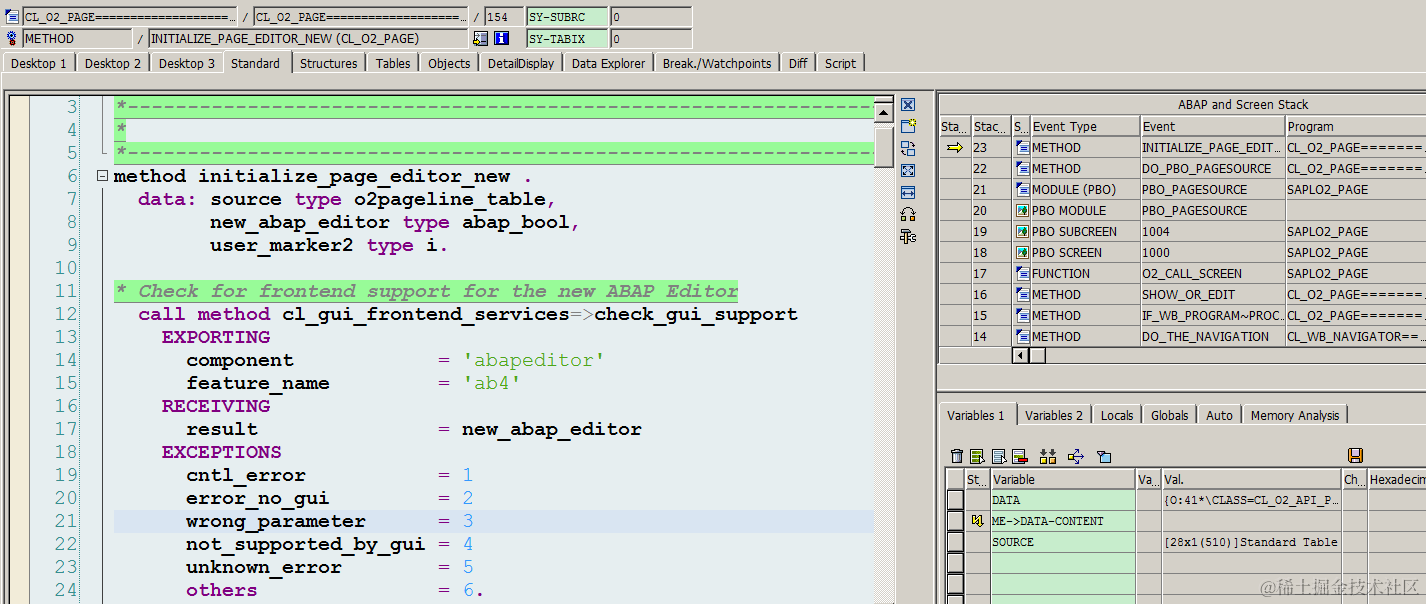Click the Close Tool icon beside the editor
The height and width of the screenshot is (604, 1426).
tap(908, 104)
